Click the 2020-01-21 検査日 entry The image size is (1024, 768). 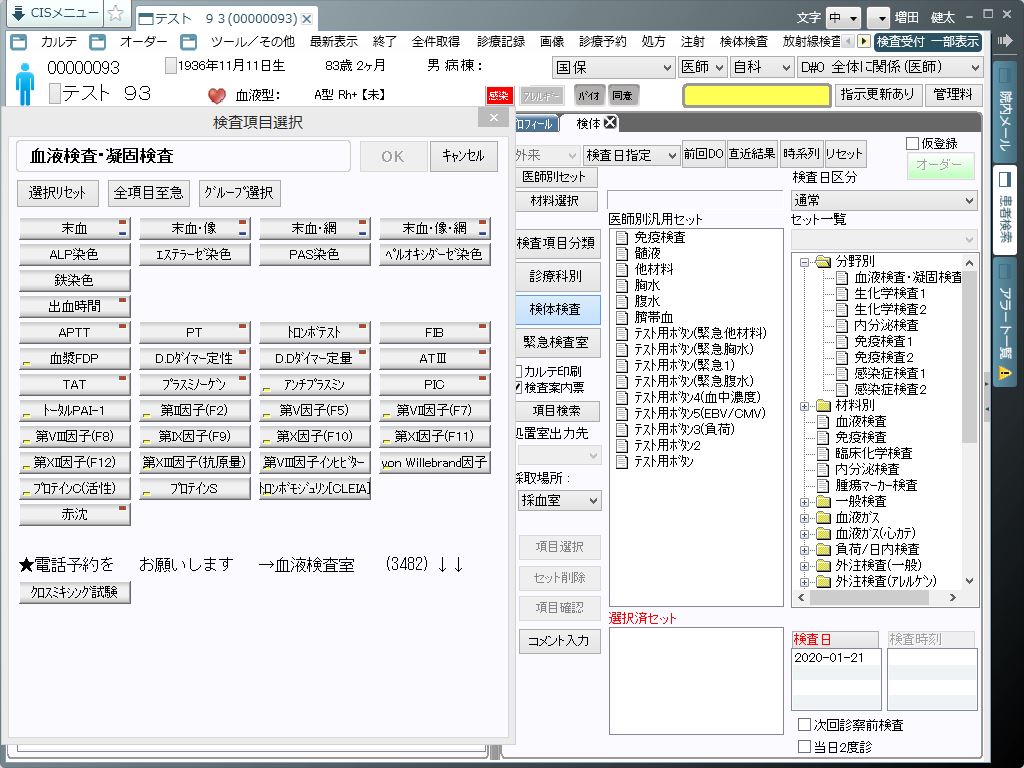[836, 658]
